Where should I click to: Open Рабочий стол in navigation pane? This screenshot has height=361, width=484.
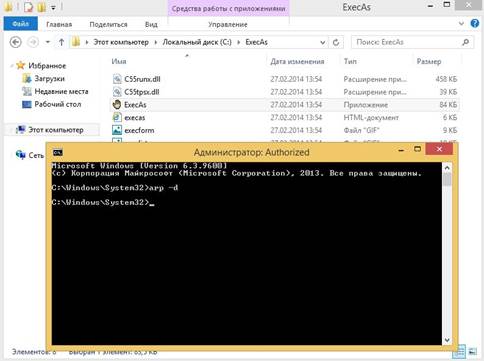coord(58,104)
